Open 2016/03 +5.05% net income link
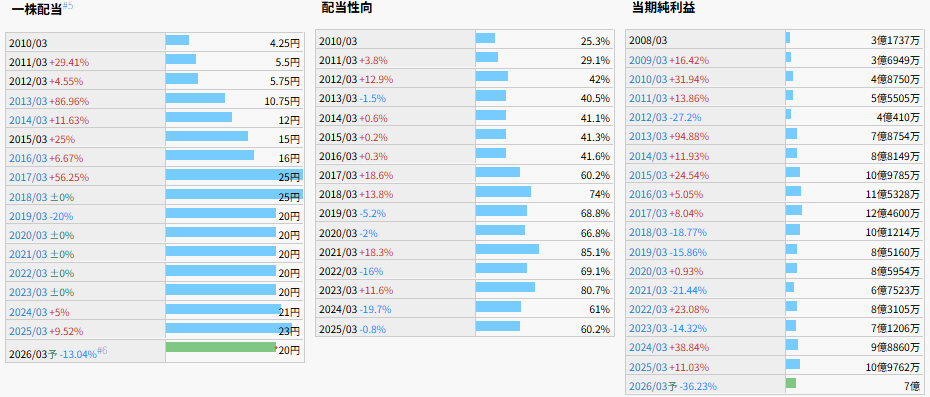930x397 pixels. click(x=648, y=194)
